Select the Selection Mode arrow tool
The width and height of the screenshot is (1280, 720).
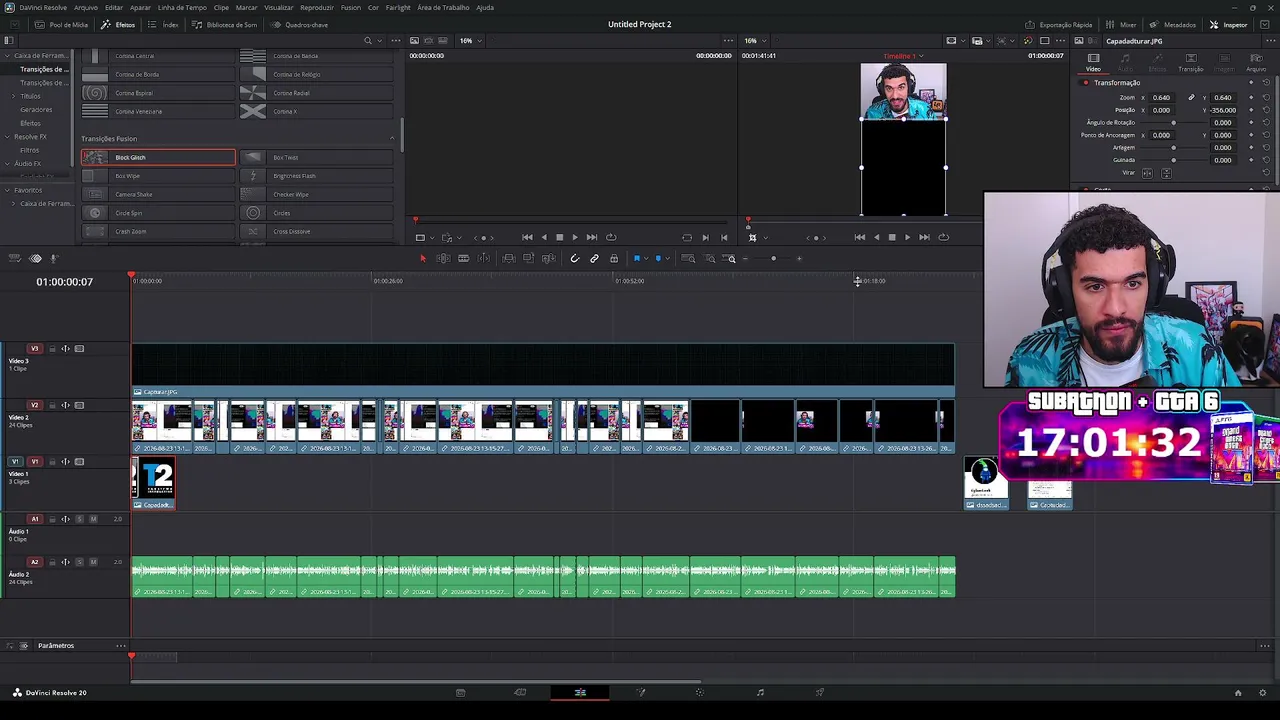point(422,259)
